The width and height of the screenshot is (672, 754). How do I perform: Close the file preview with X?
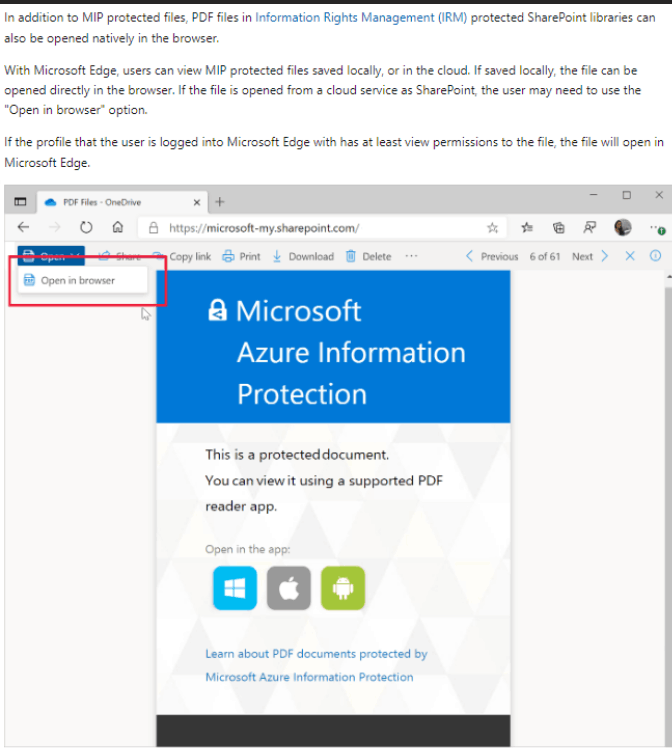[x=630, y=256]
